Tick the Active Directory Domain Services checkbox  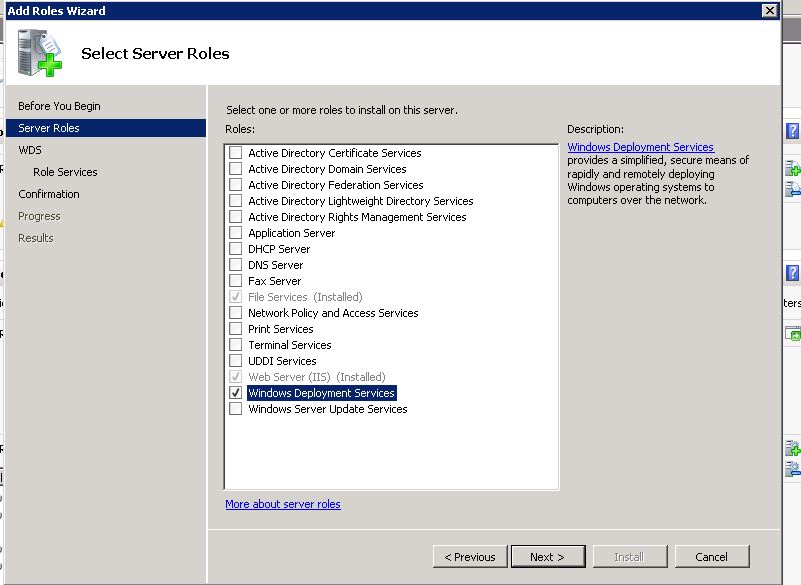pos(235,169)
